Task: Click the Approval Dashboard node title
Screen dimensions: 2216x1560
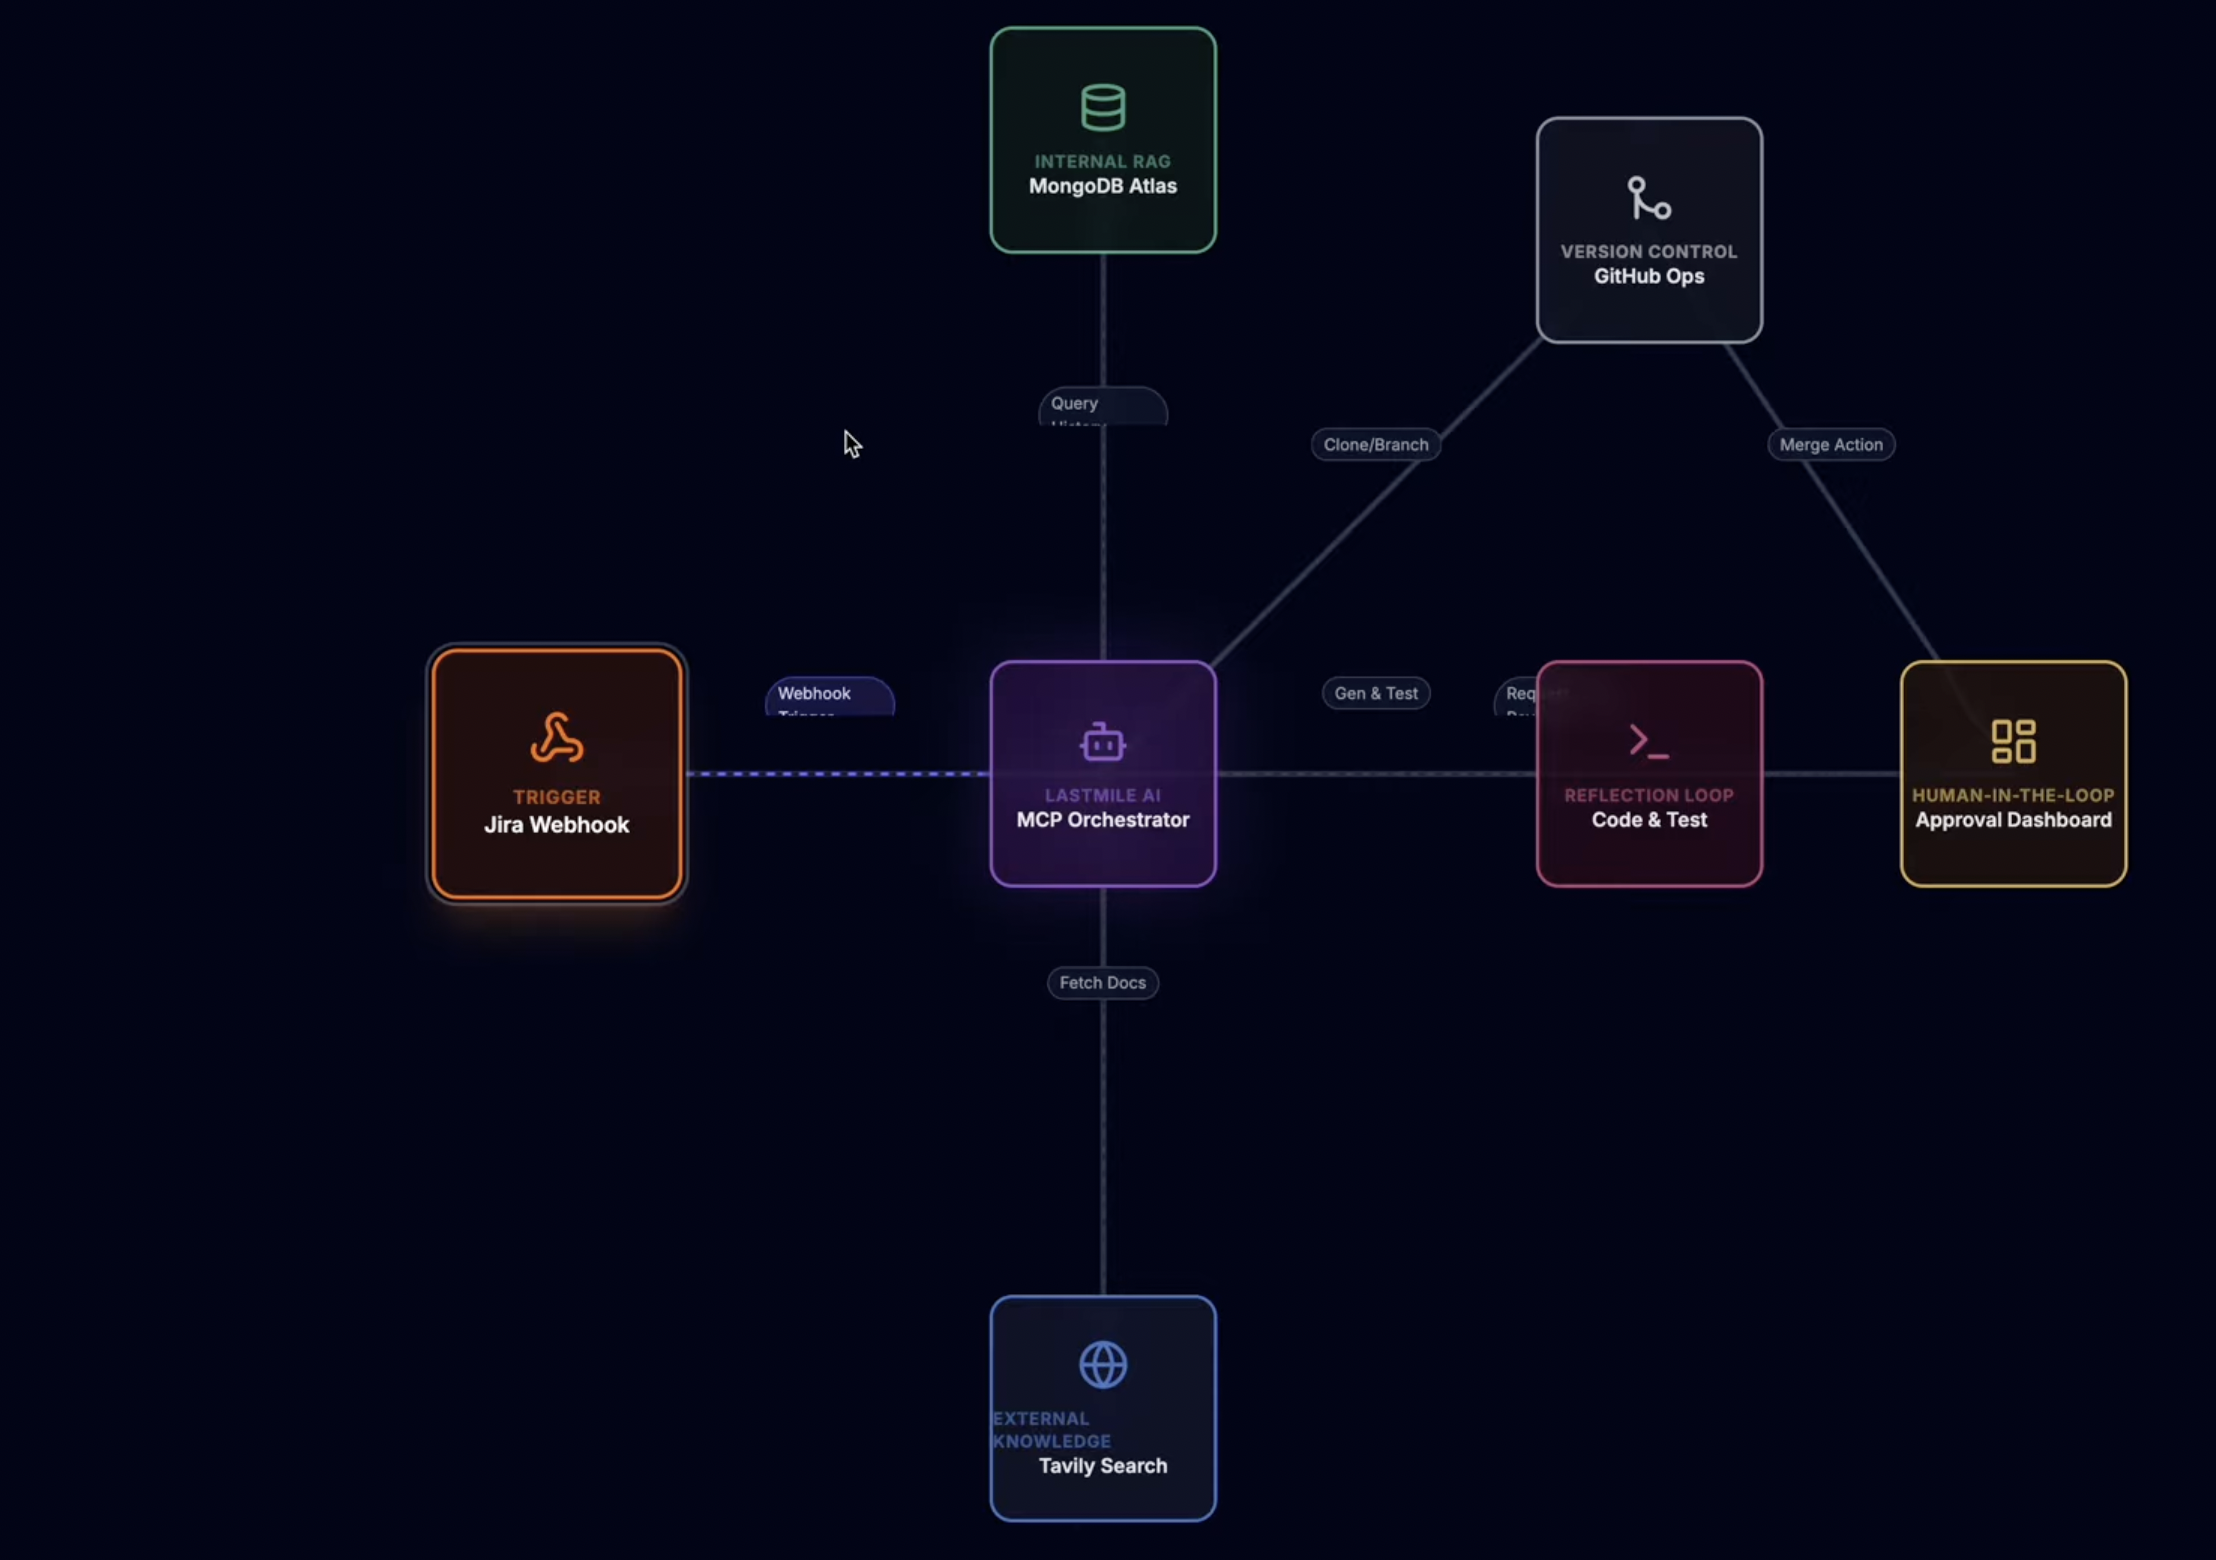Action: click(x=2013, y=820)
